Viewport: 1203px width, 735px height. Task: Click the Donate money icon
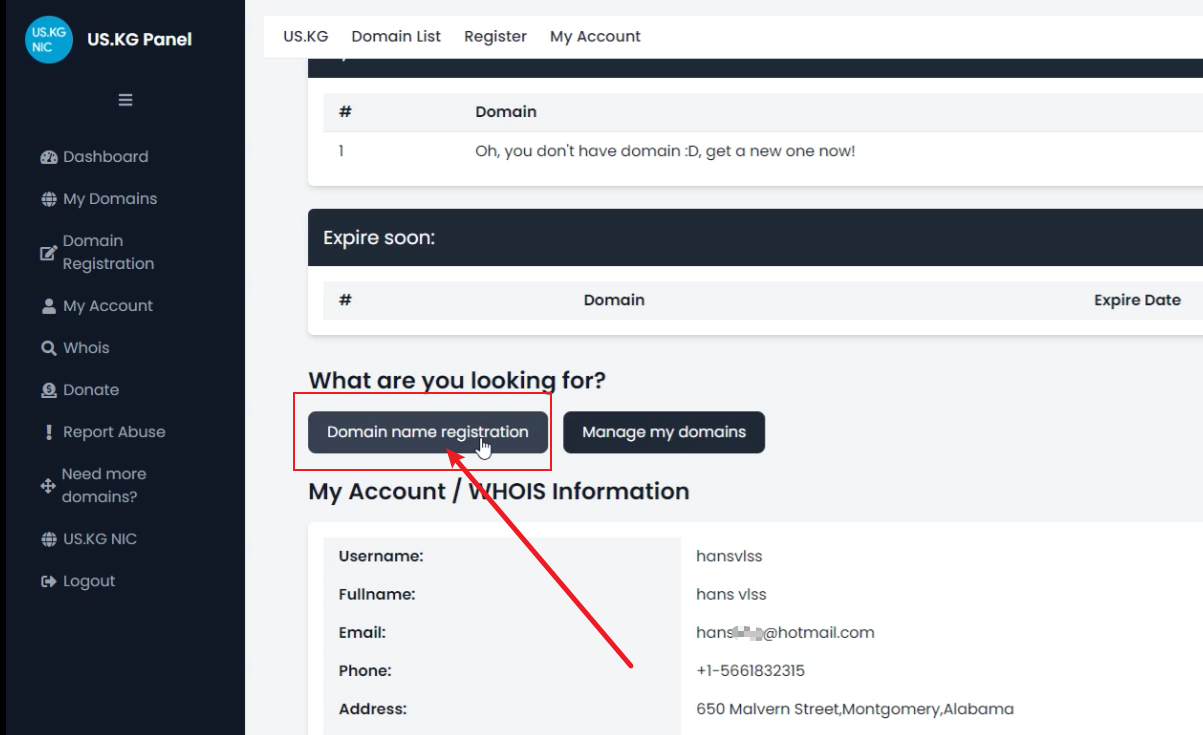(x=49, y=390)
